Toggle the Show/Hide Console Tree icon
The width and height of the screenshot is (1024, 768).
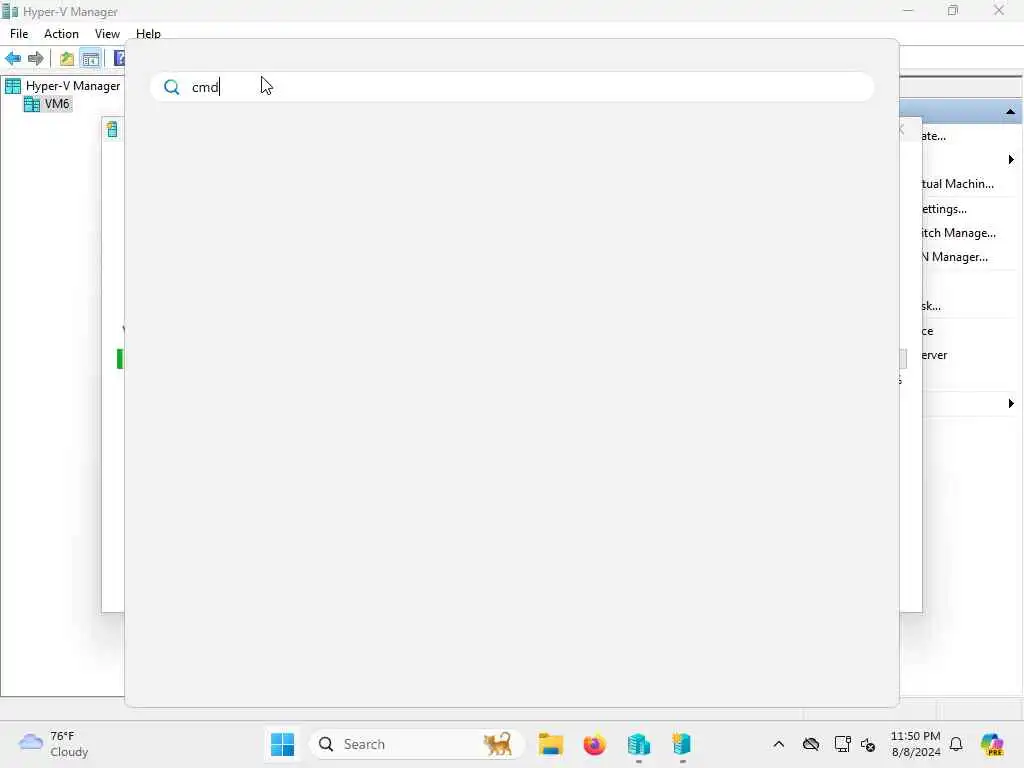(x=90, y=58)
